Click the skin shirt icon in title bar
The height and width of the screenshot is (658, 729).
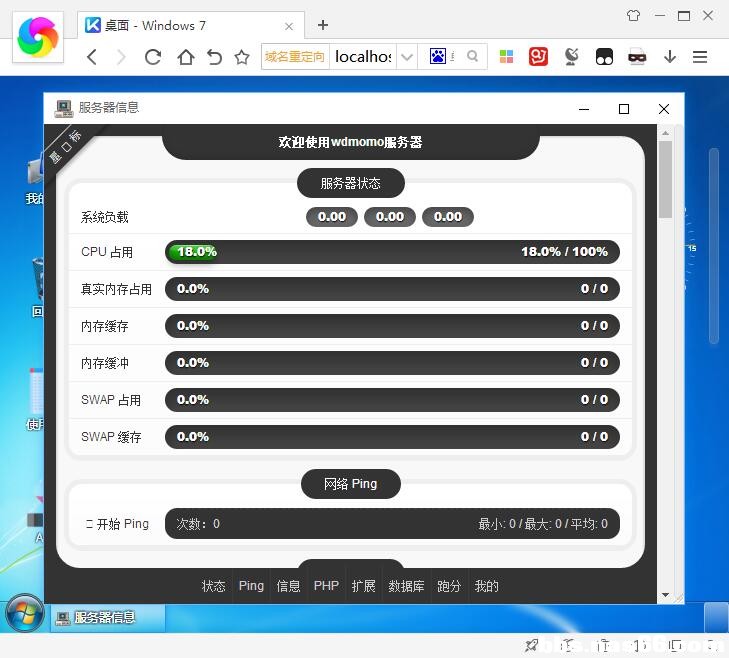(633, 16)
